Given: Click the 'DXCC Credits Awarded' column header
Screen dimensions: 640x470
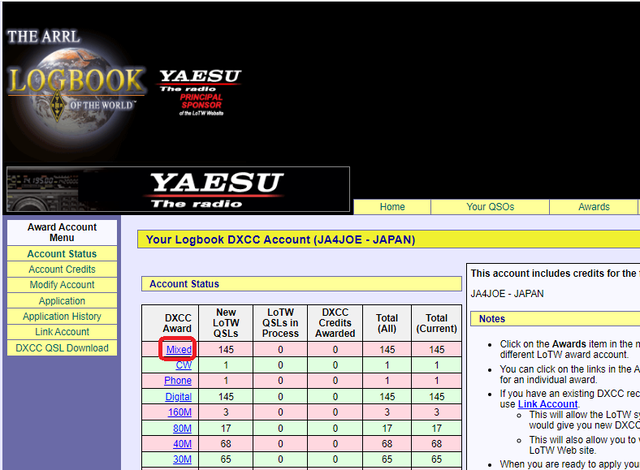Looking at the screenshot, I should [335, 323].
